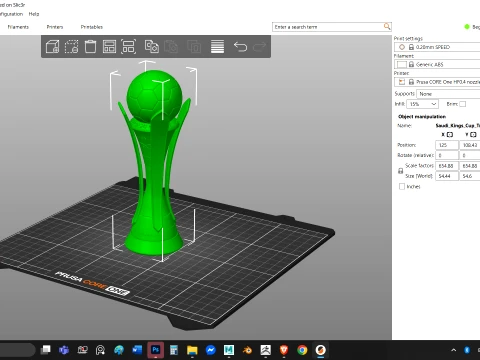Click the Redo arrow icon
The image size is (480, 360).
(x=259, y=47)
